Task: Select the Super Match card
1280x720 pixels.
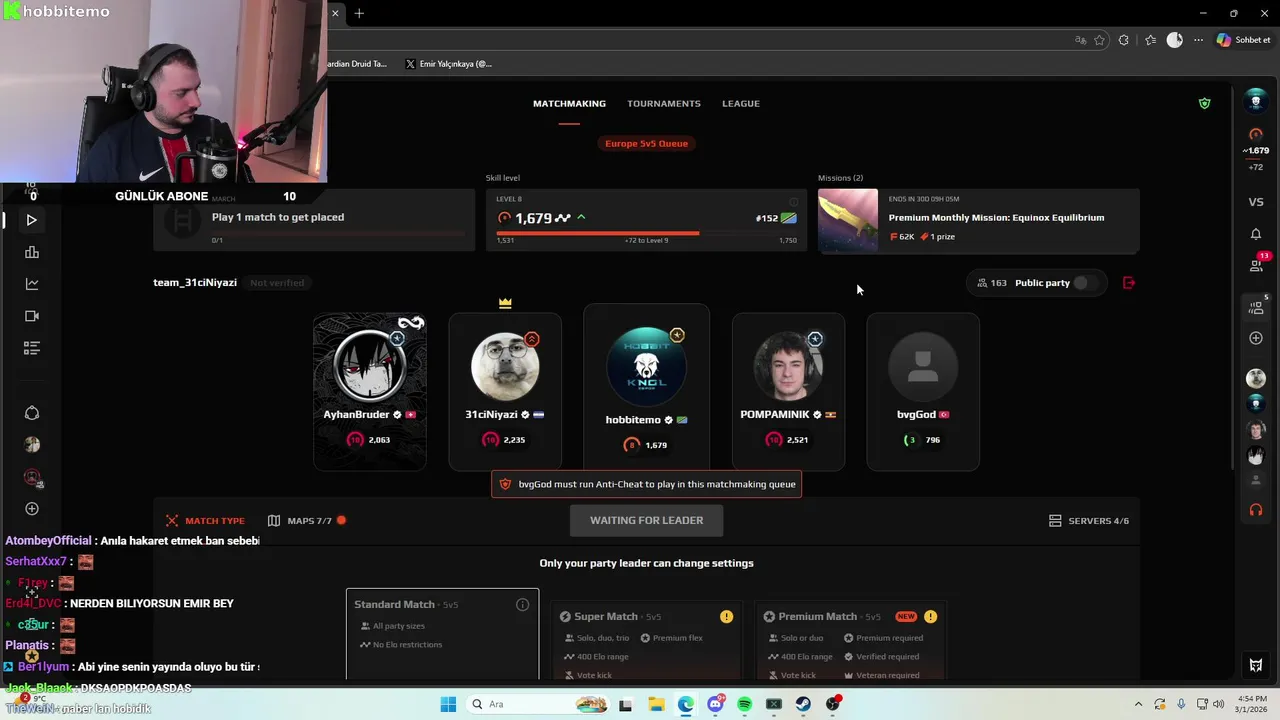Action: [x=646, y=640]
